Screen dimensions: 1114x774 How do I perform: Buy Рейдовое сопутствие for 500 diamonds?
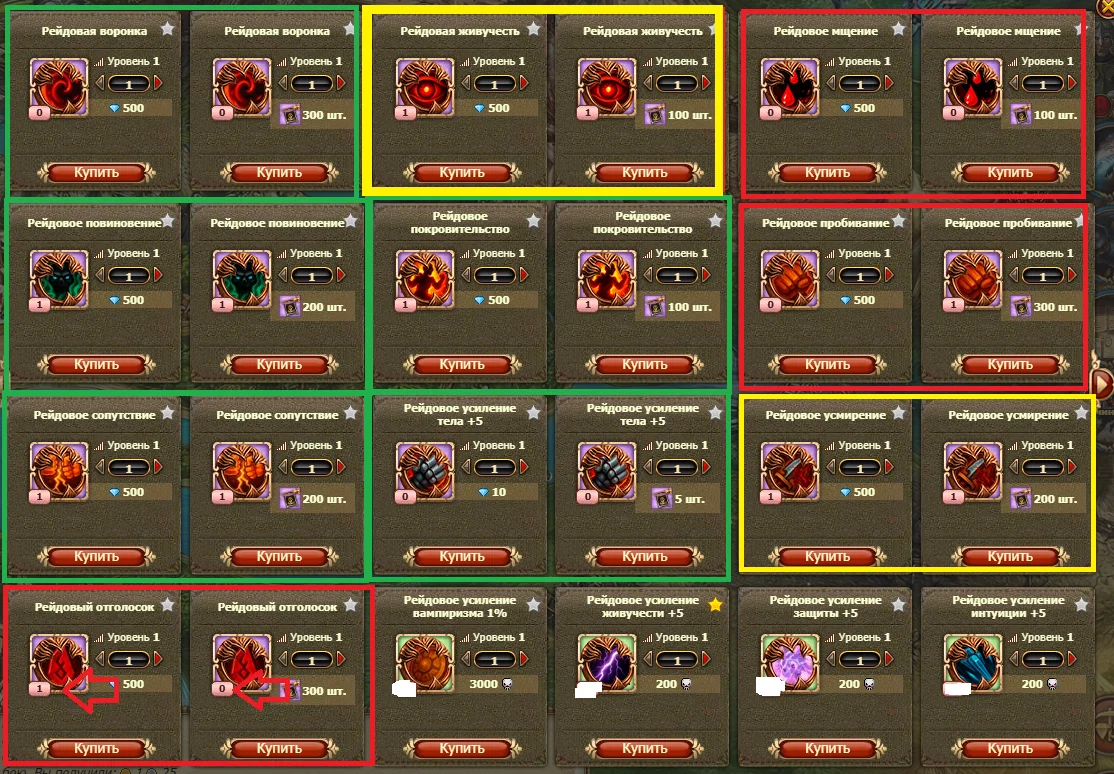[97, 557]
